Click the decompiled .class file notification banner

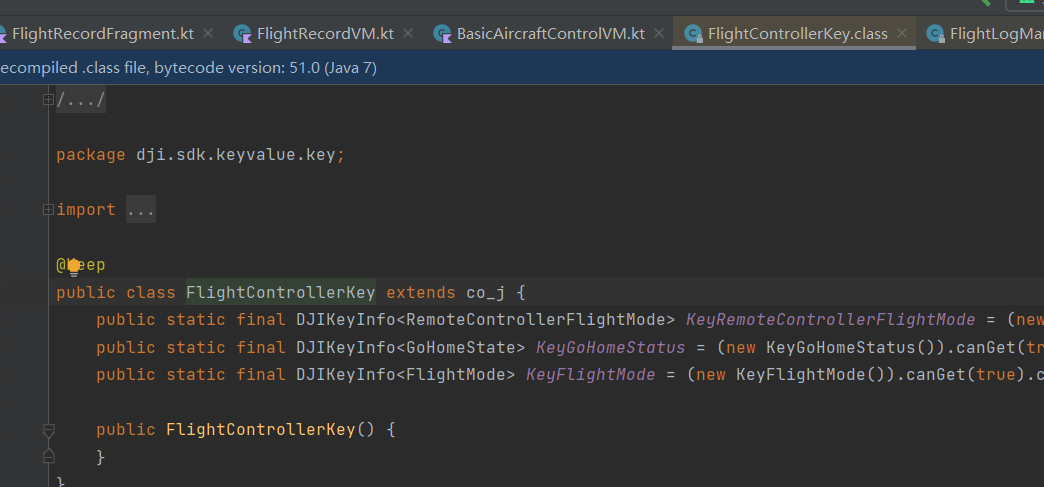point(522,68)
